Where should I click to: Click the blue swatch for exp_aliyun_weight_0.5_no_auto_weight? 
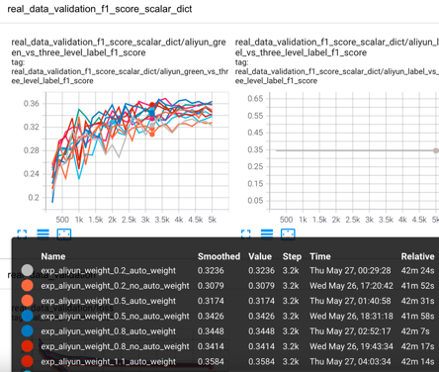pyautogui.click(x=27, y=316)
